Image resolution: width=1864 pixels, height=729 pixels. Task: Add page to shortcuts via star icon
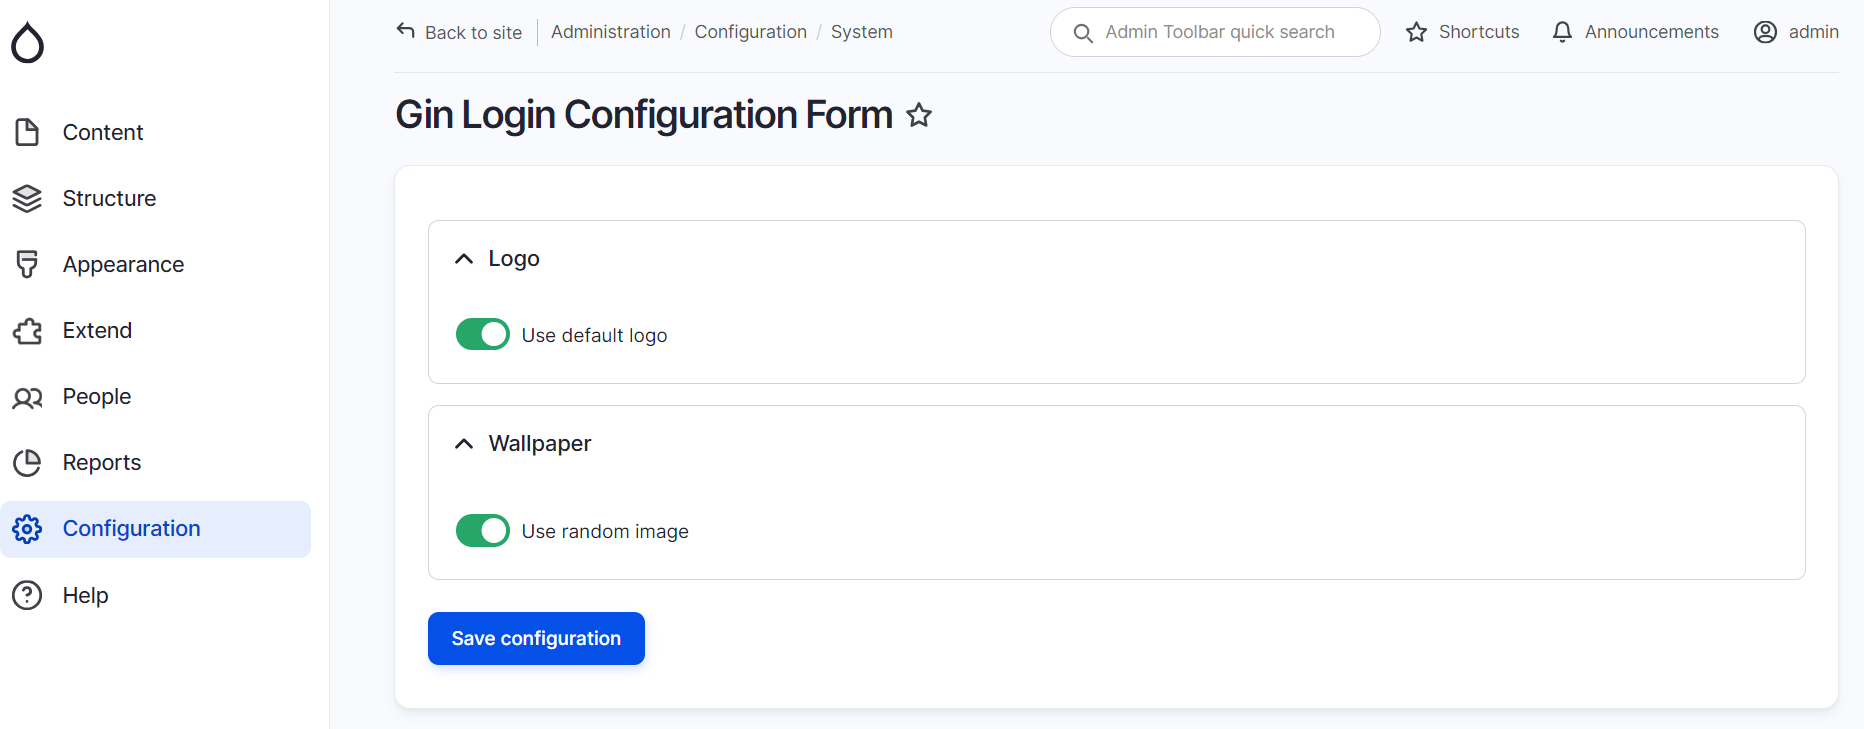tap(919, 115)
